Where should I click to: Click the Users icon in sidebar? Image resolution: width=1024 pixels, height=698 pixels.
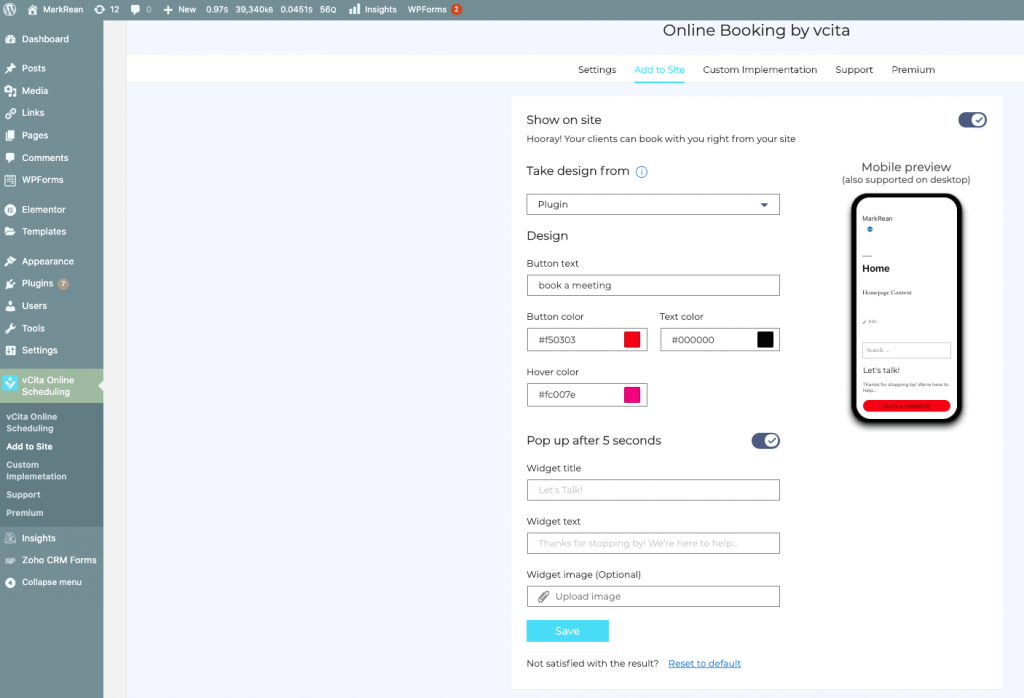(x=10, y=306)
